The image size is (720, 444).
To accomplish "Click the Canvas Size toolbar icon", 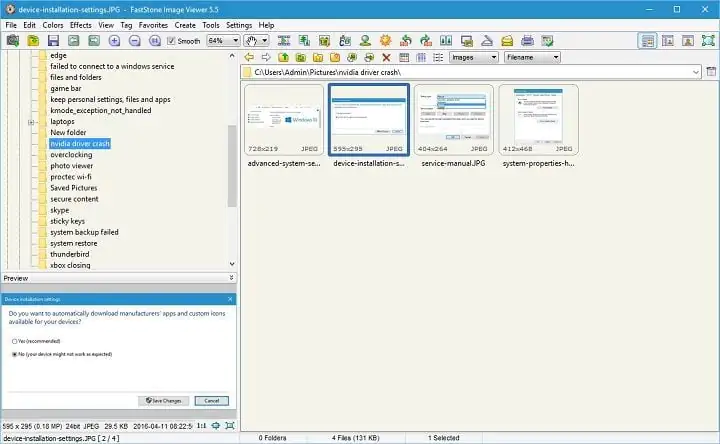I will pos(324,41).
